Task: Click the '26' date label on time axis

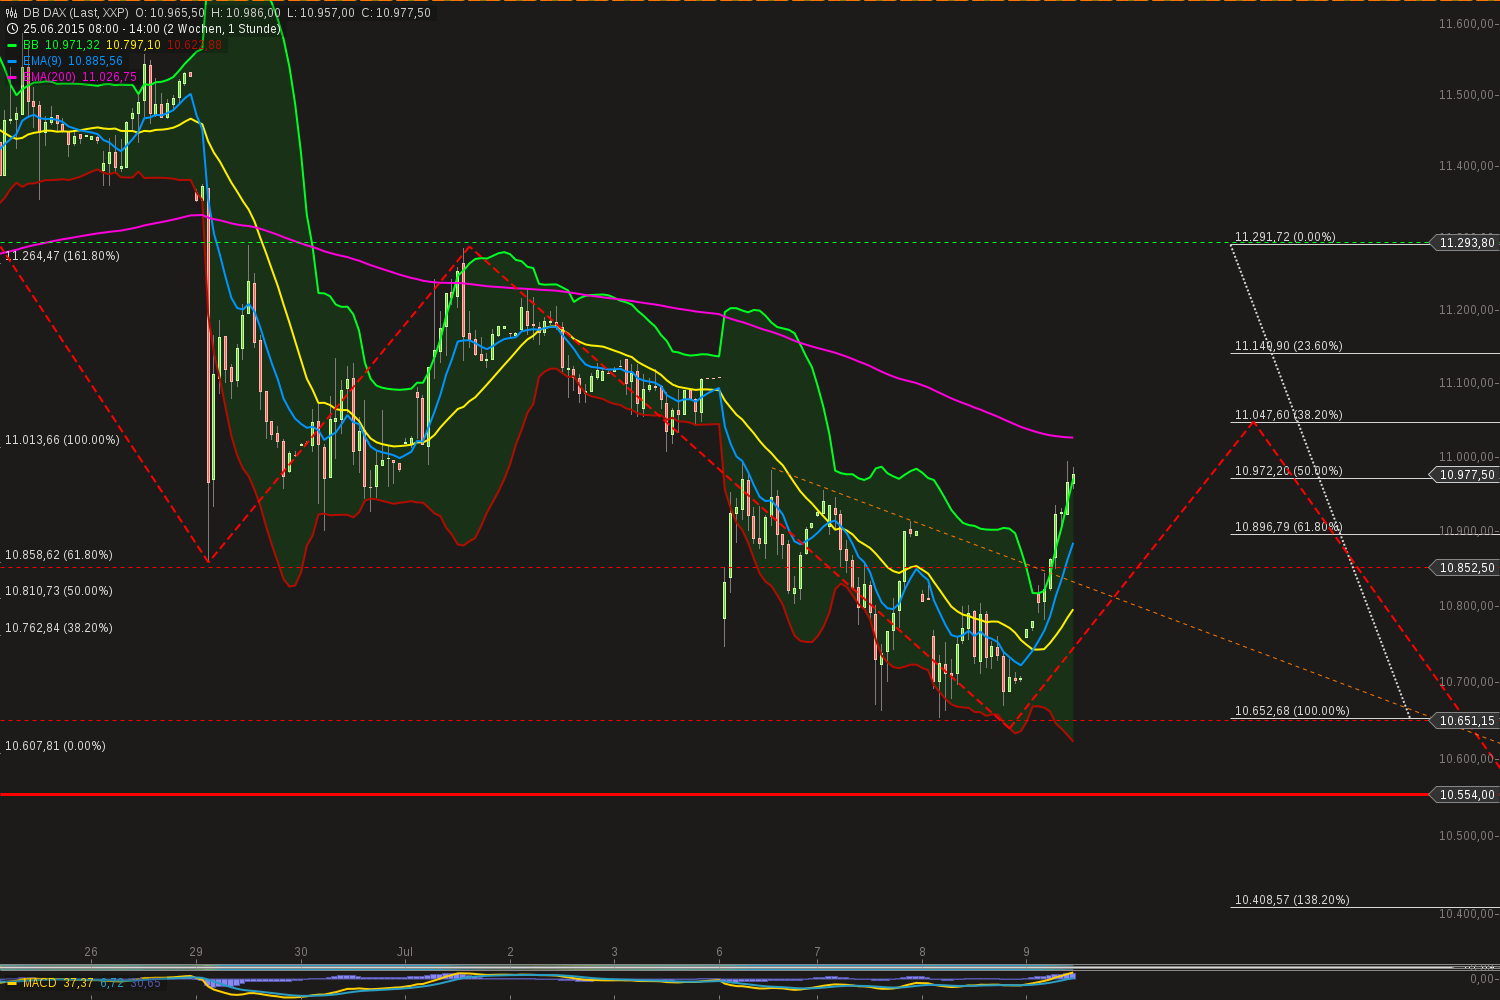Action: pos(91,952)
